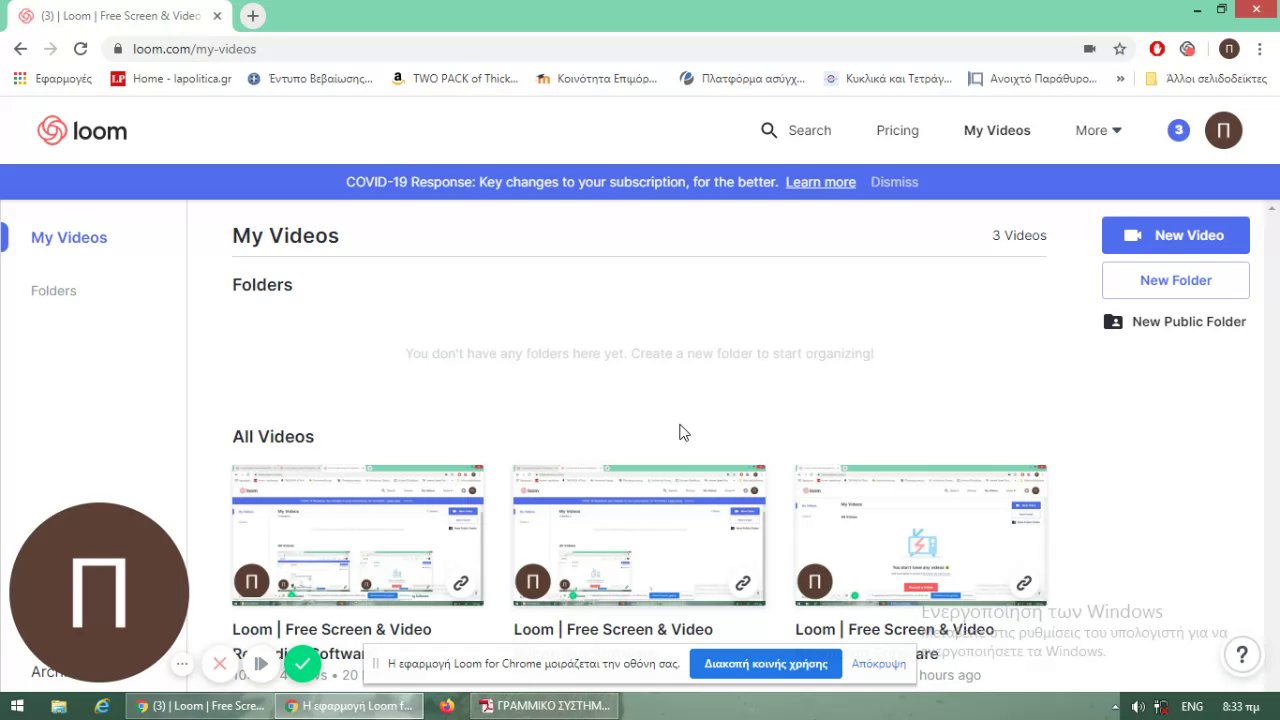Screen dimensions: 1280x720
Task: Open Firefox from the taskbar
Action: point(446,705)
